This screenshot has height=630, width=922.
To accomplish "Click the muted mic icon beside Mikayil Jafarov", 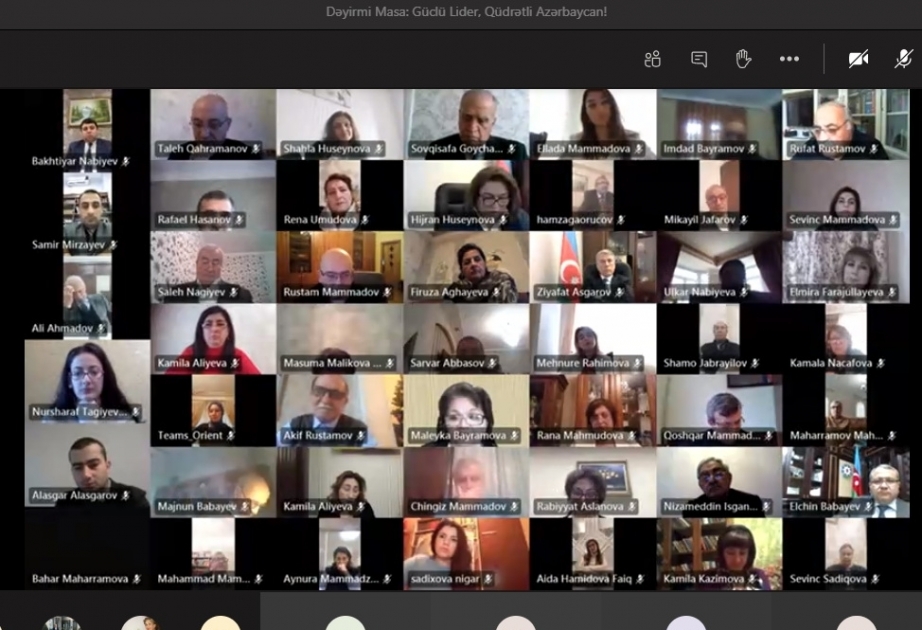I will tap(744, 220).
